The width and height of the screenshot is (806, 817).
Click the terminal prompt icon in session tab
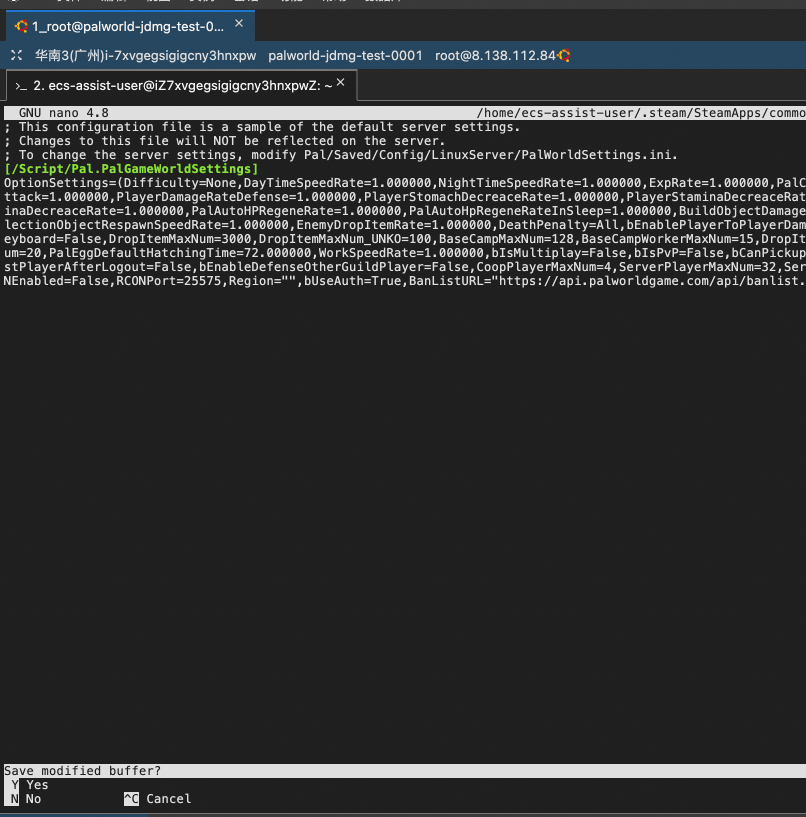tap(21, 86)
